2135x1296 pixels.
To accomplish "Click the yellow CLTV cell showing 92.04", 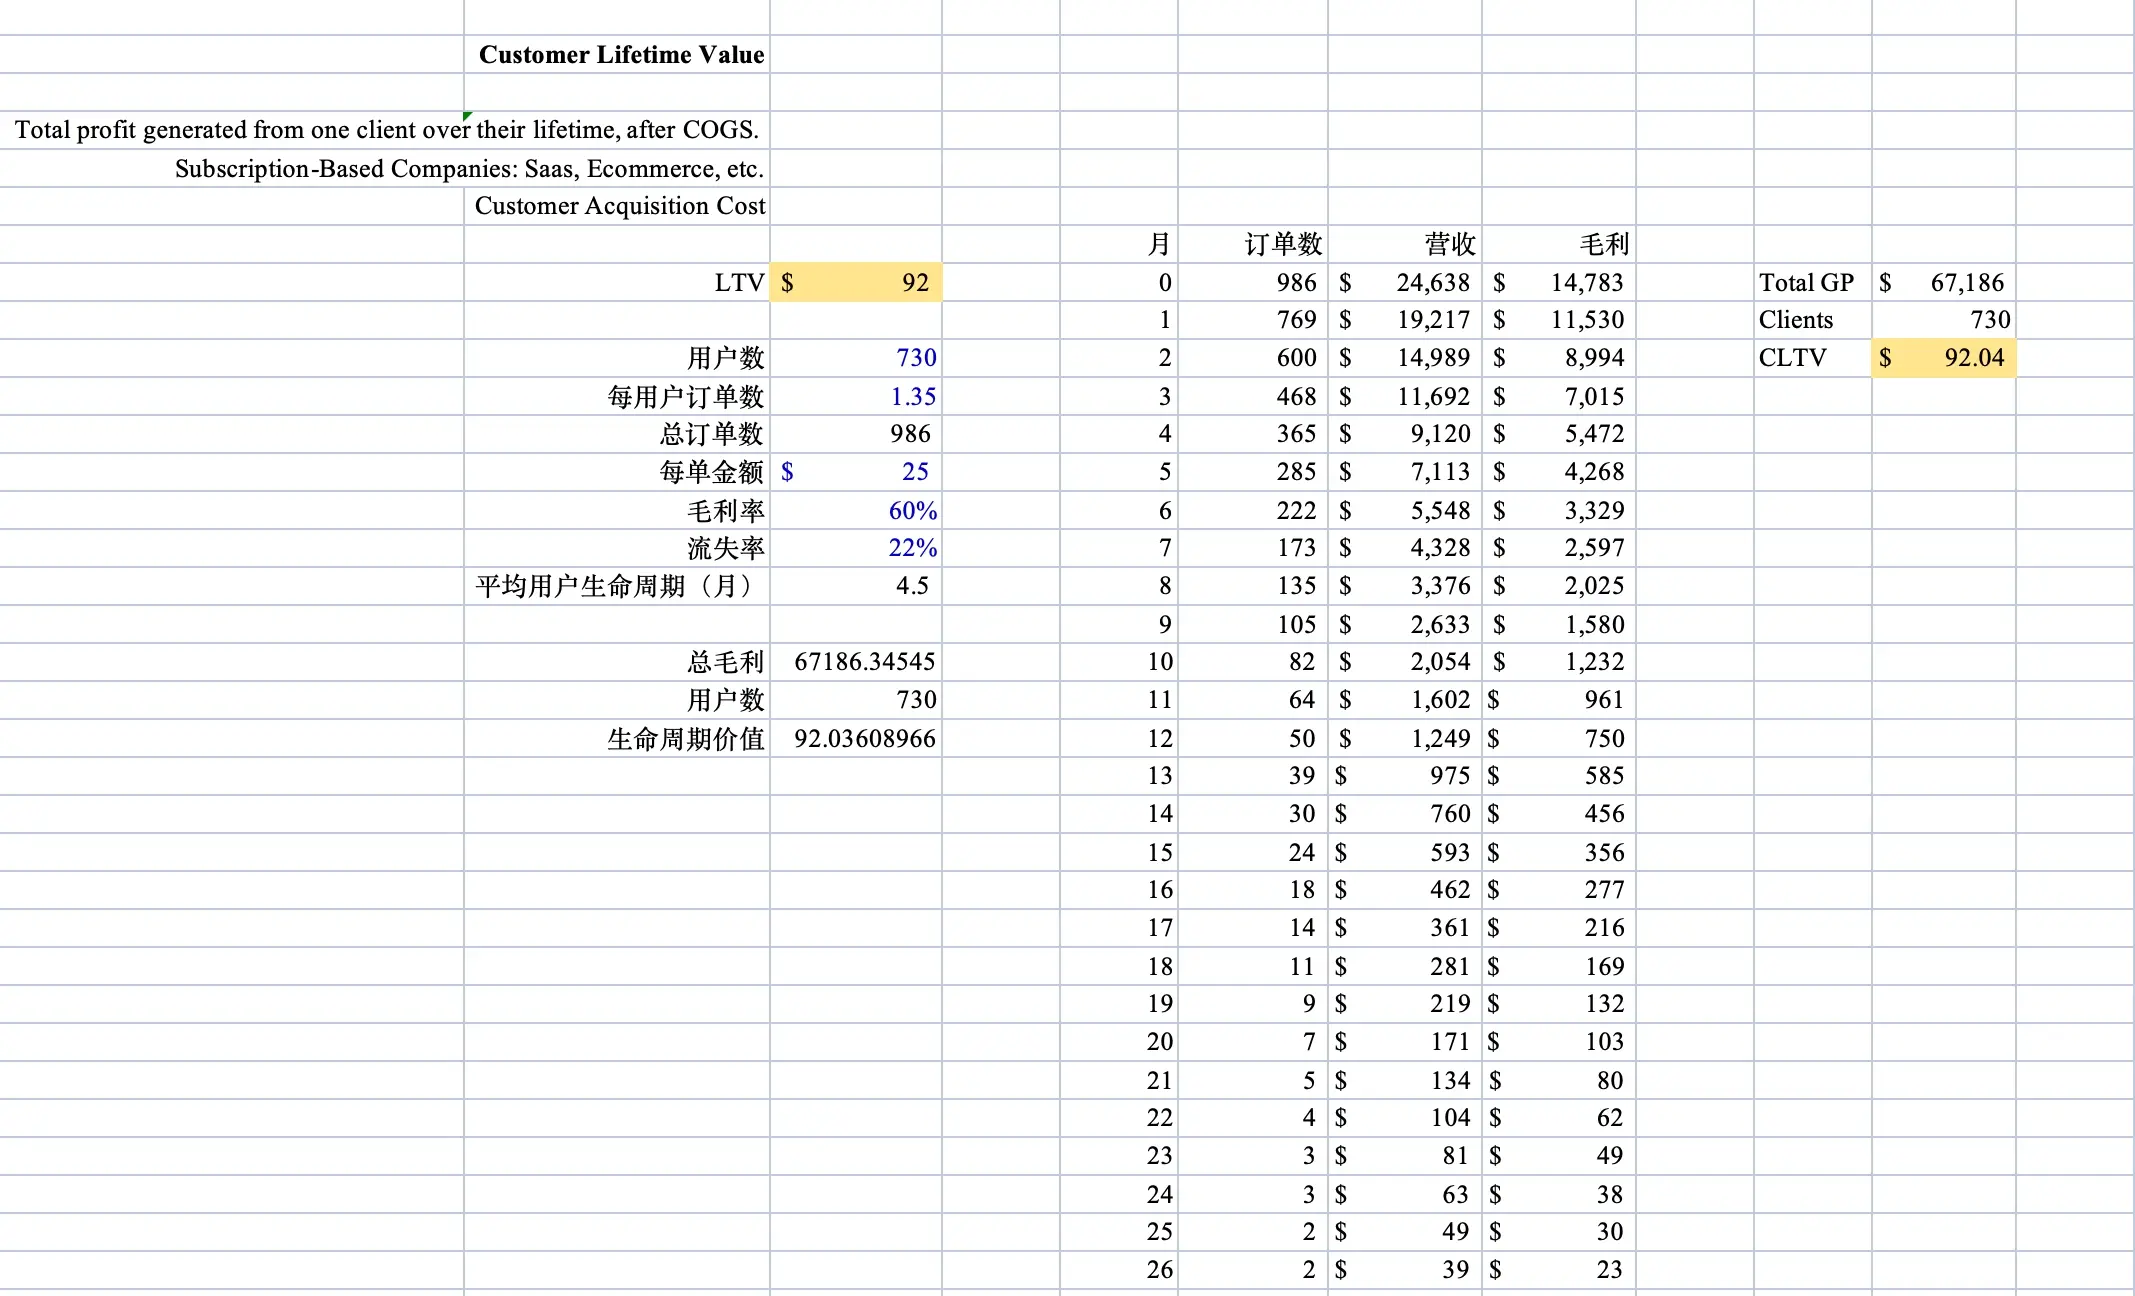I will (x=1943, y=358).
